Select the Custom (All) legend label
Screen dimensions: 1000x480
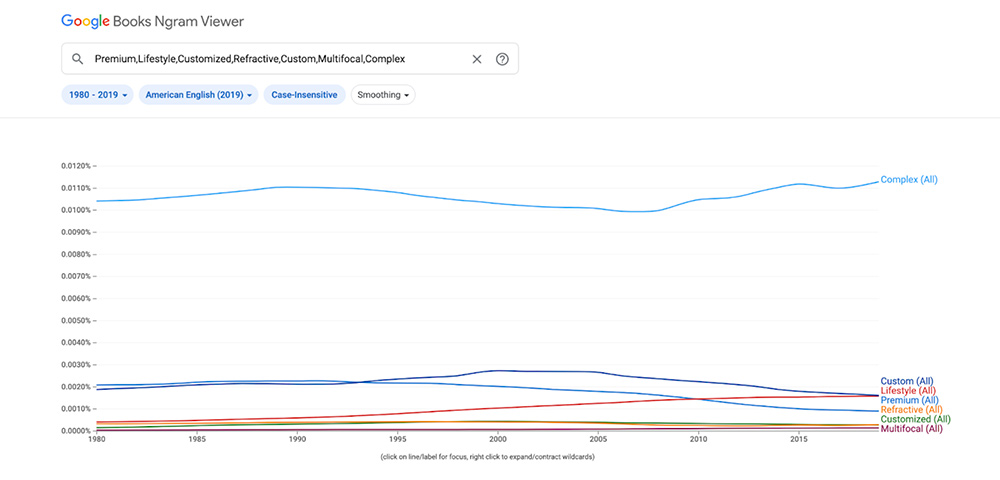906,381
